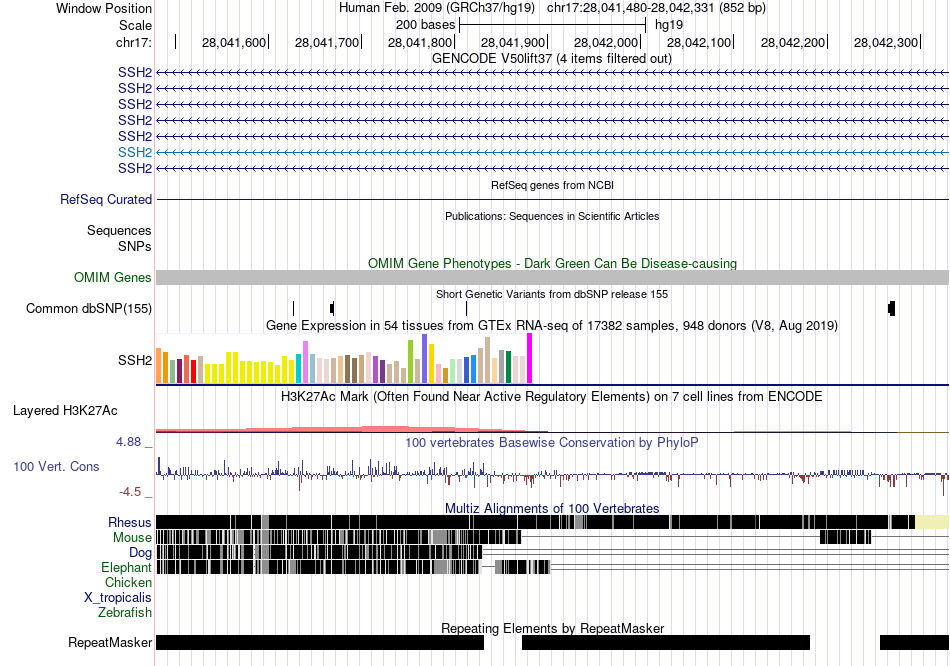Click the pale yellow block ending the Rhesus alignment

[932, 522]
